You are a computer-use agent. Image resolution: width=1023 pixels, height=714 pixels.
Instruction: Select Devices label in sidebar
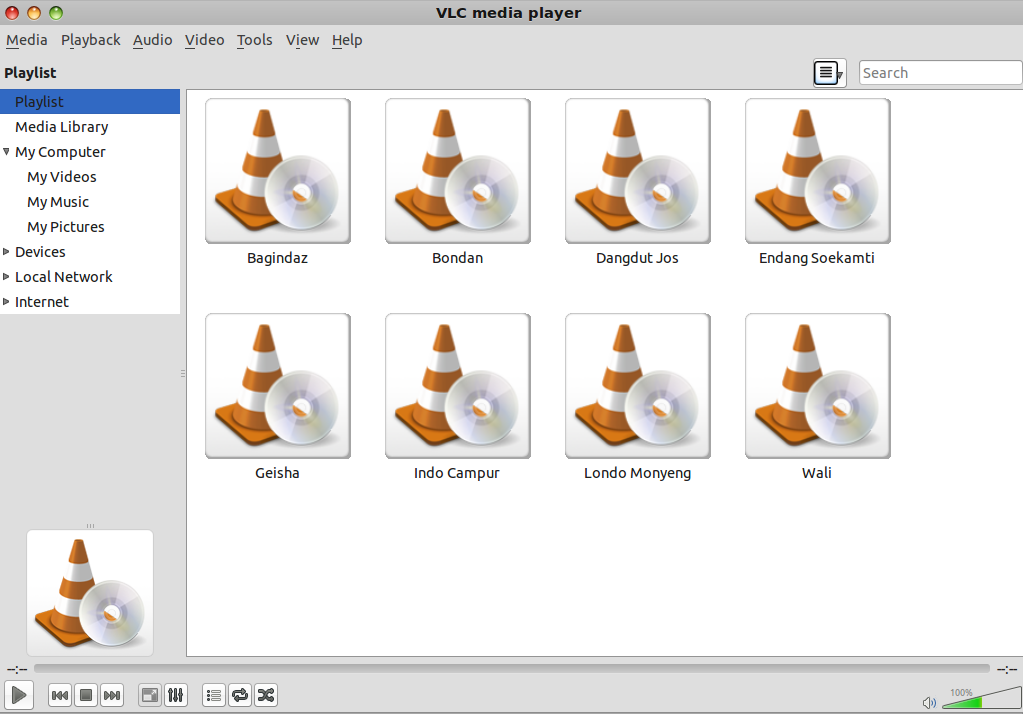40,252
